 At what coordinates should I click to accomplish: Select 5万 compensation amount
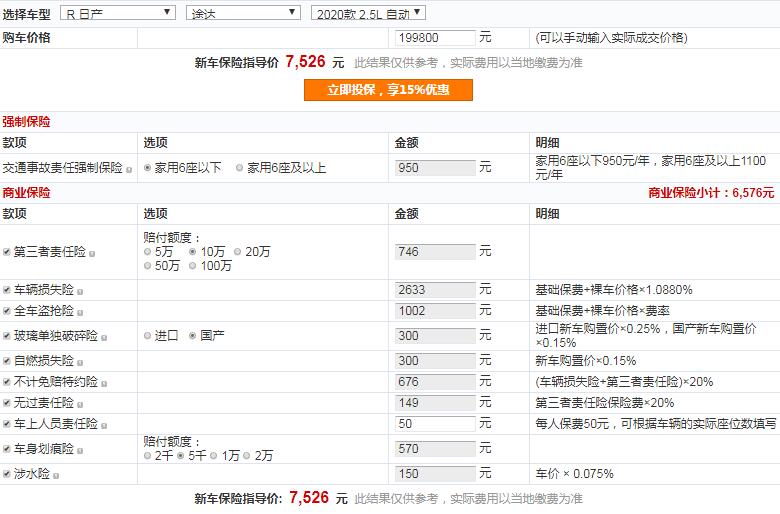coord(147,252)
